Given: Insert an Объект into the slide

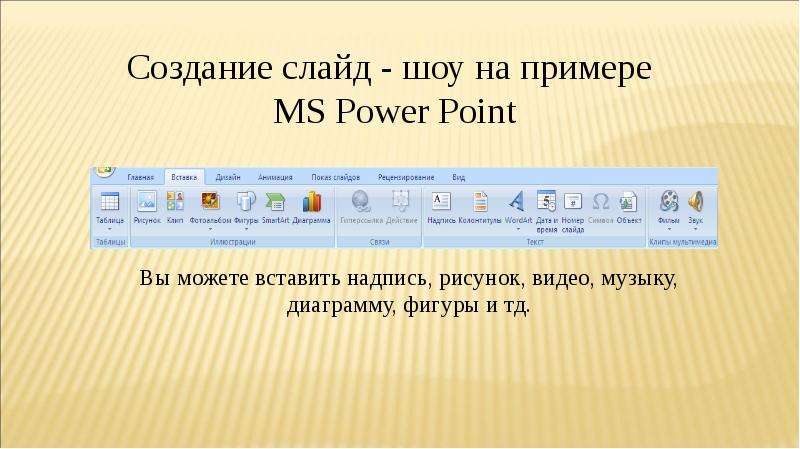Looking at the screenshot, I should tap(629, 207).
